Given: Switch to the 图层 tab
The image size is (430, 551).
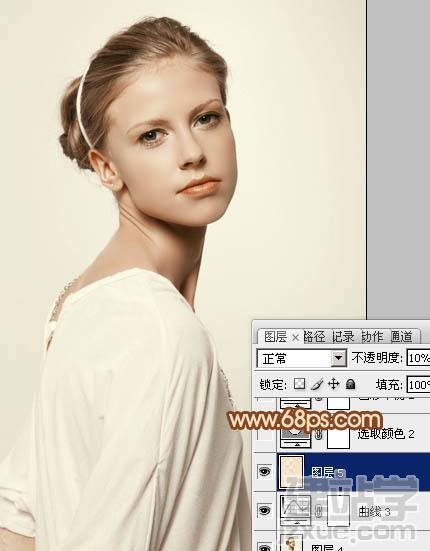Looking at the screenshot, I should click(275, 337).
